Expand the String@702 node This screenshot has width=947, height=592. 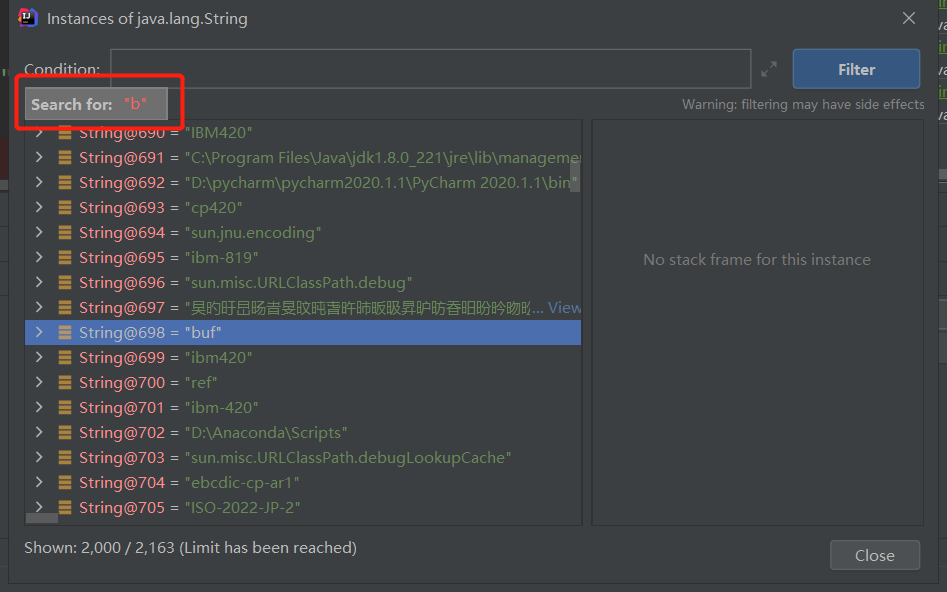click(x=39, y=433)
